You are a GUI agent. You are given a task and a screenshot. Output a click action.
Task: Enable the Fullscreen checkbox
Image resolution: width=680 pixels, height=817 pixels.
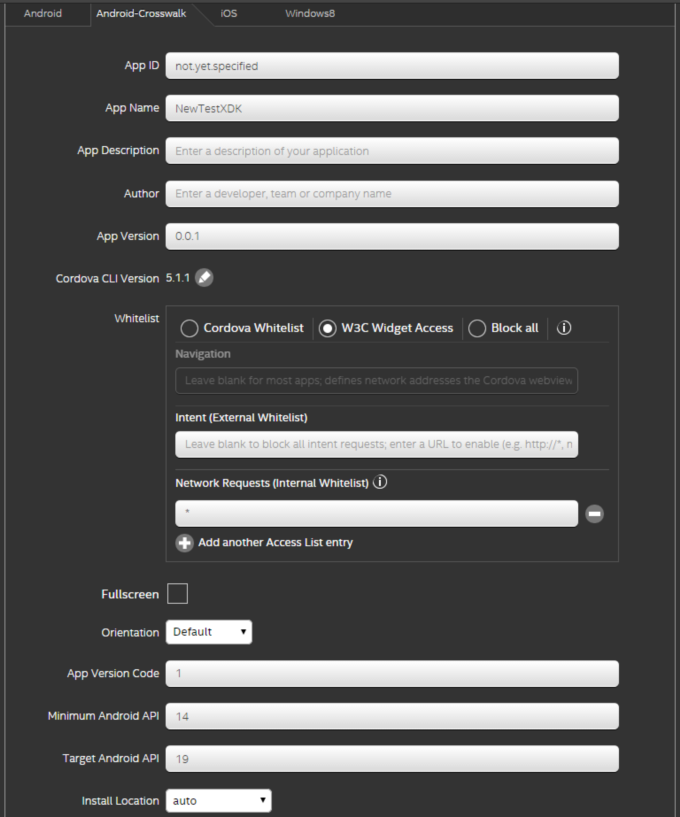[178, 593]
